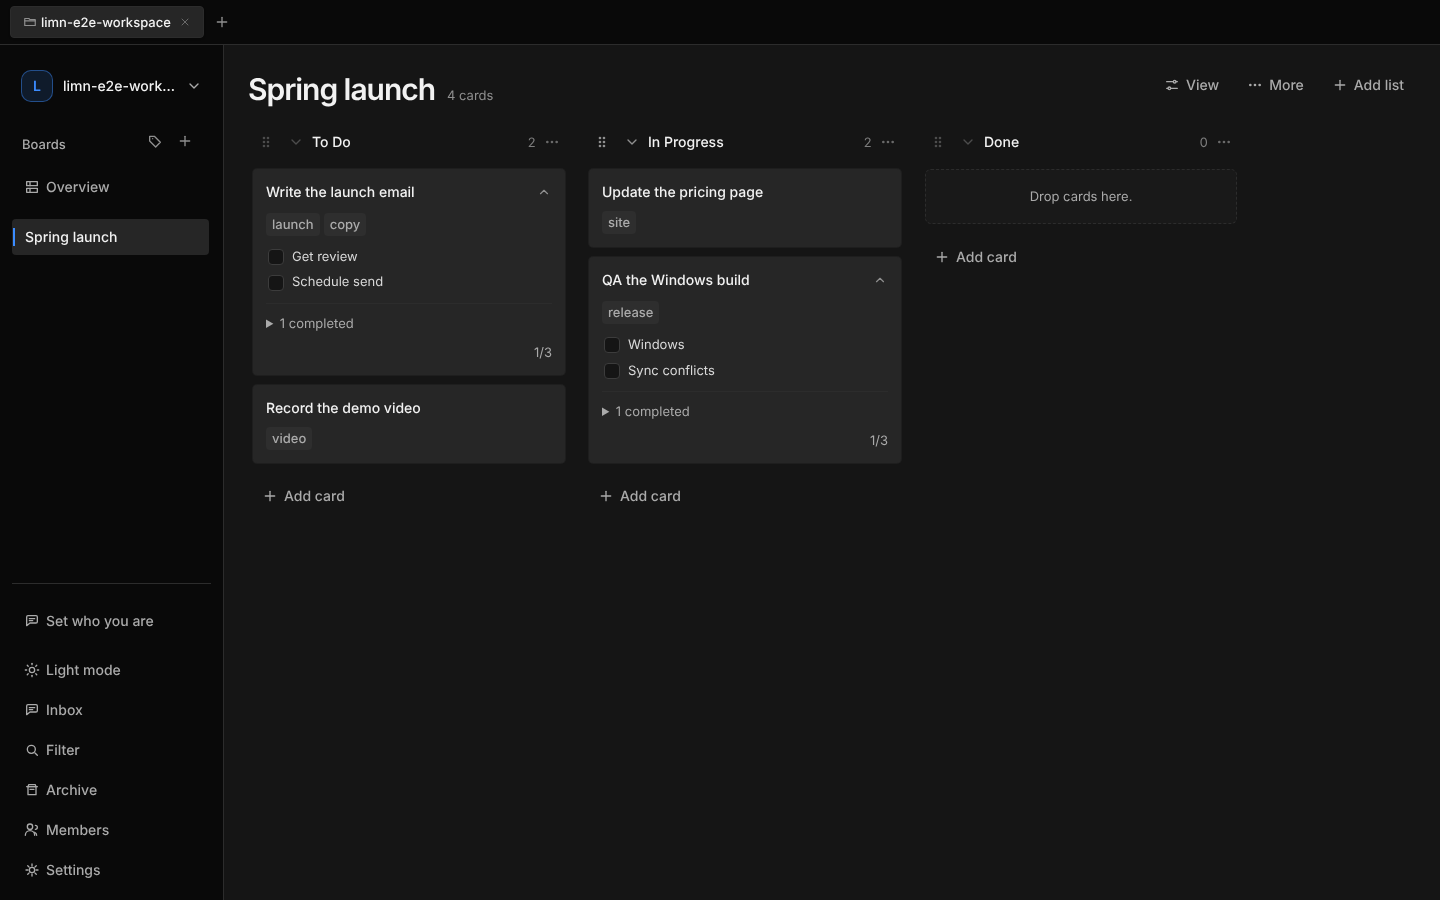Image resolution: width=1440 pixels, height=900 pixels.
Task: Open the Record the demo video card
Action: (409, 424)
